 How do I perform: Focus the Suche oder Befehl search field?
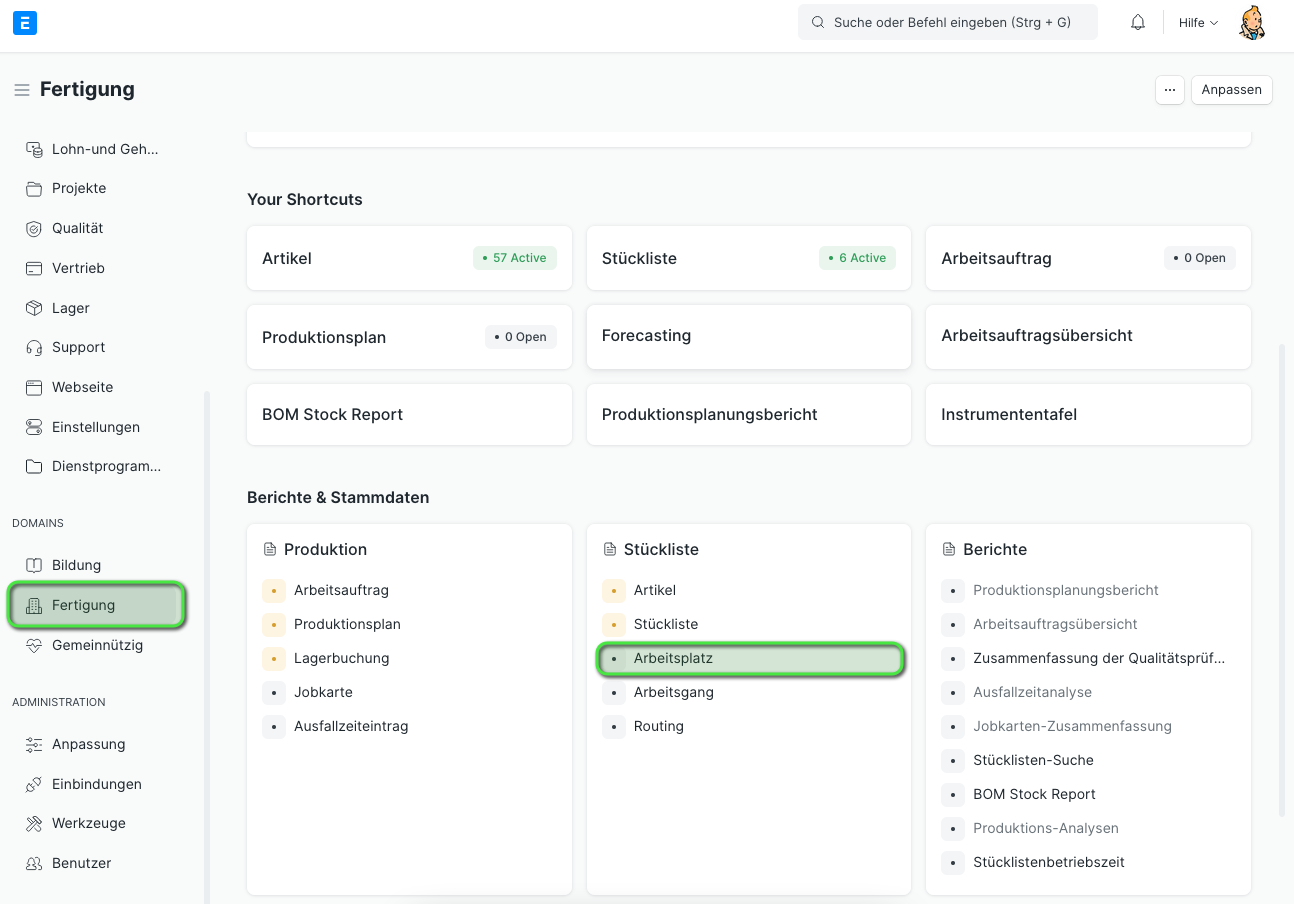pyautogui.click(x=948, y=22)
